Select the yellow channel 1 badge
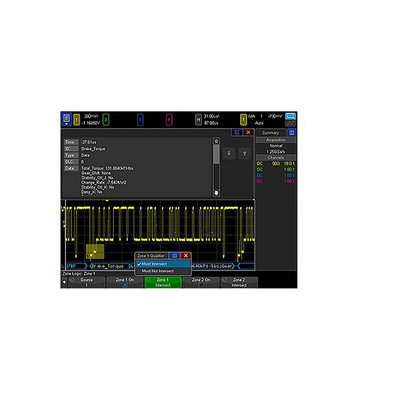Image resolution: width=400 pixels, height=400 pixels. [x=77, y=119]
